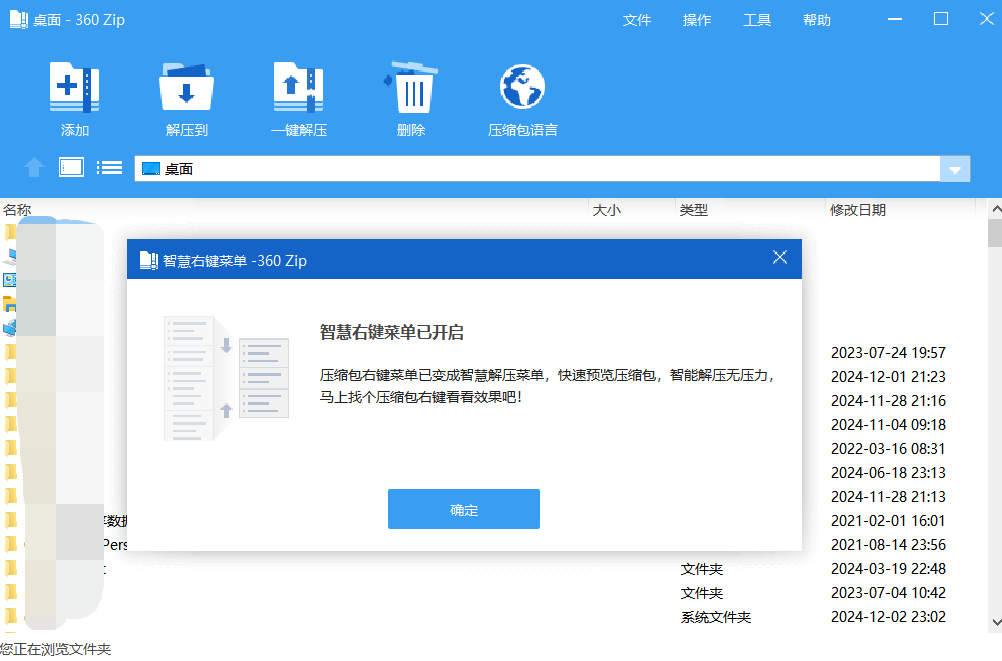Click the 360 Zip logo in dialog title
1002x661 pixels.
coord(148,260)
